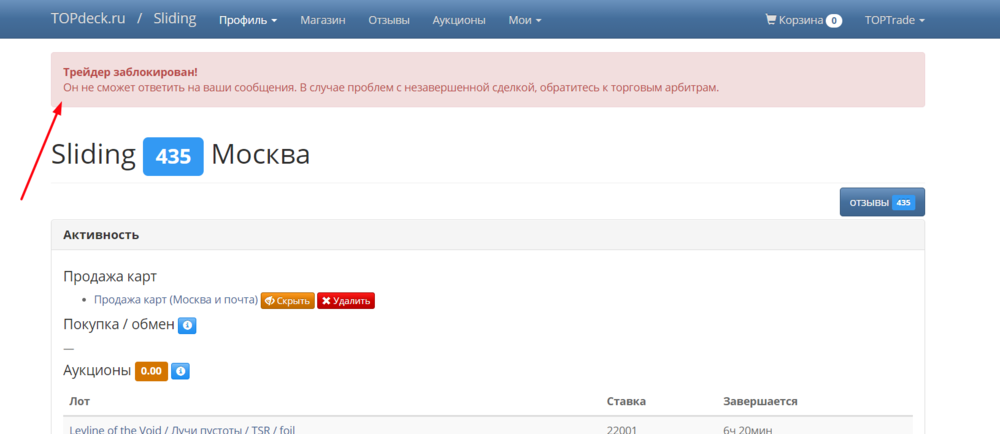The image size is (1000, 434).
Task: Click info icon next to Аукционы
Action: (180, 371)
